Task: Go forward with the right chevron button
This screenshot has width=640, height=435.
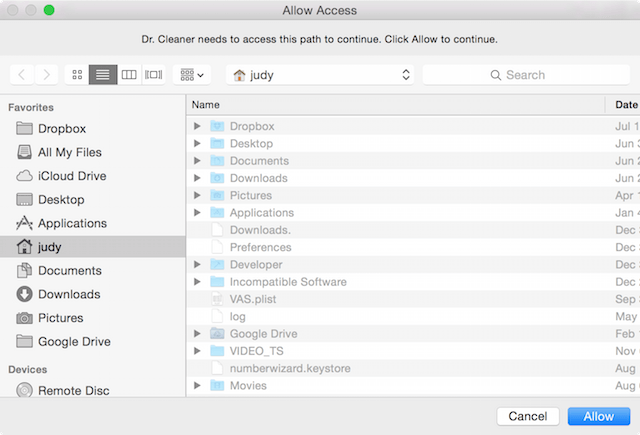Action: tap(46, 75)
